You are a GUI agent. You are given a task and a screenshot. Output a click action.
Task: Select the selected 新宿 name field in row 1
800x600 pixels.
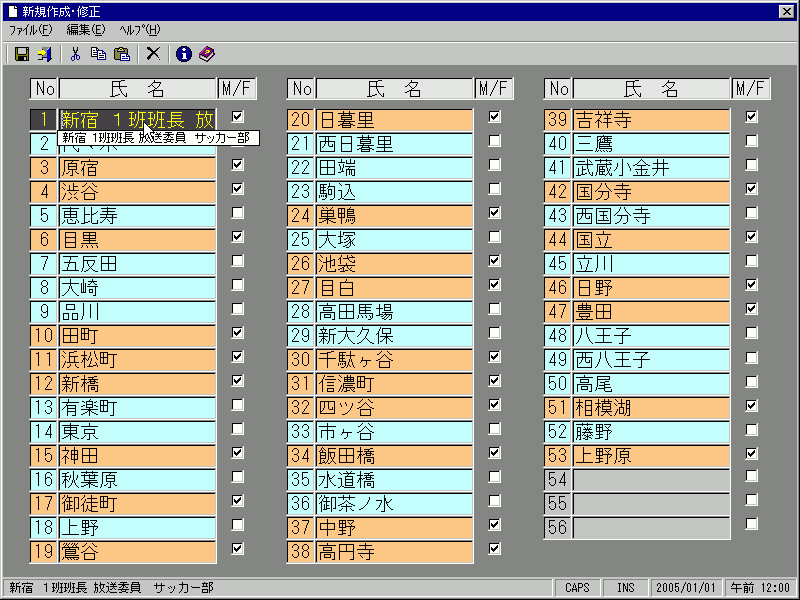click(x=138, y=120)
